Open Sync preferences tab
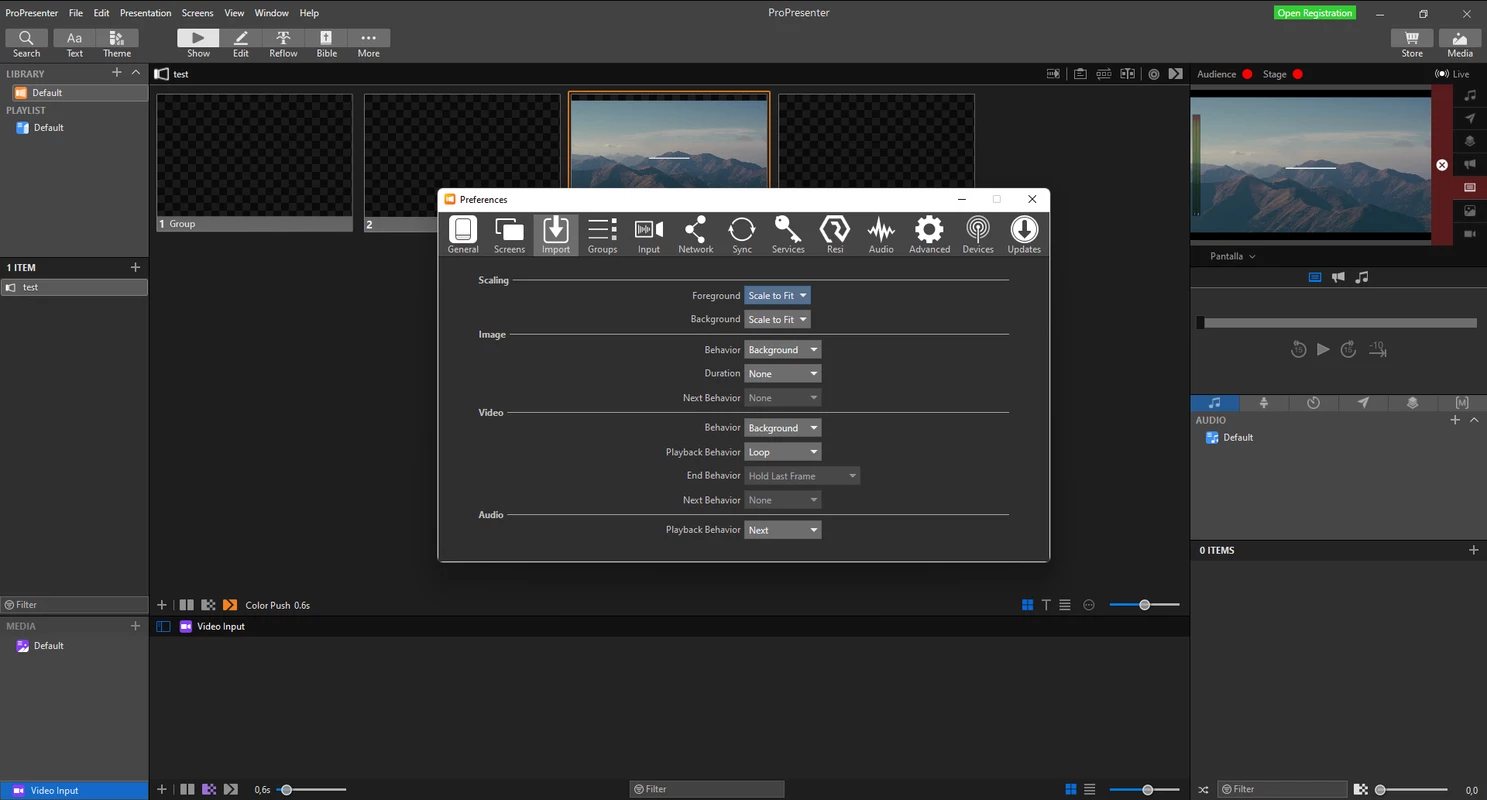 742,235
